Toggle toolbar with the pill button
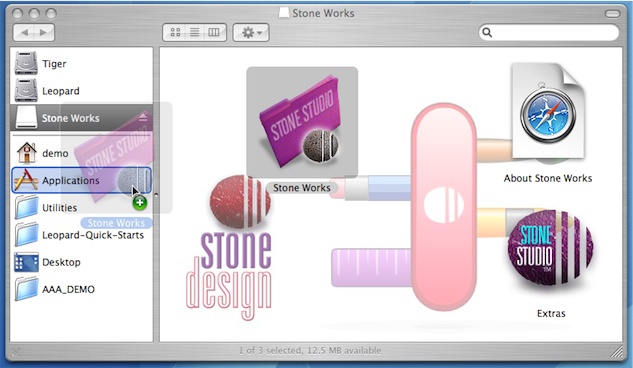The height and width of the screenshot is (368, 633). pyautogui.click(x=612, y=14)
